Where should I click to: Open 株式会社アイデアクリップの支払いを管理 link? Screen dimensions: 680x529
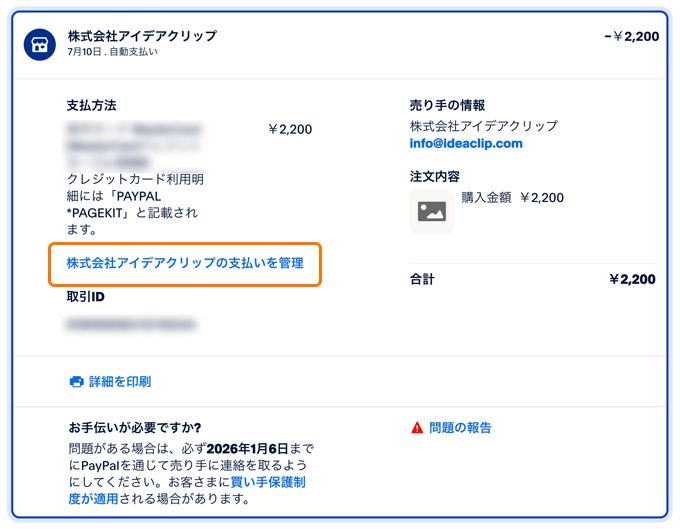185,263
